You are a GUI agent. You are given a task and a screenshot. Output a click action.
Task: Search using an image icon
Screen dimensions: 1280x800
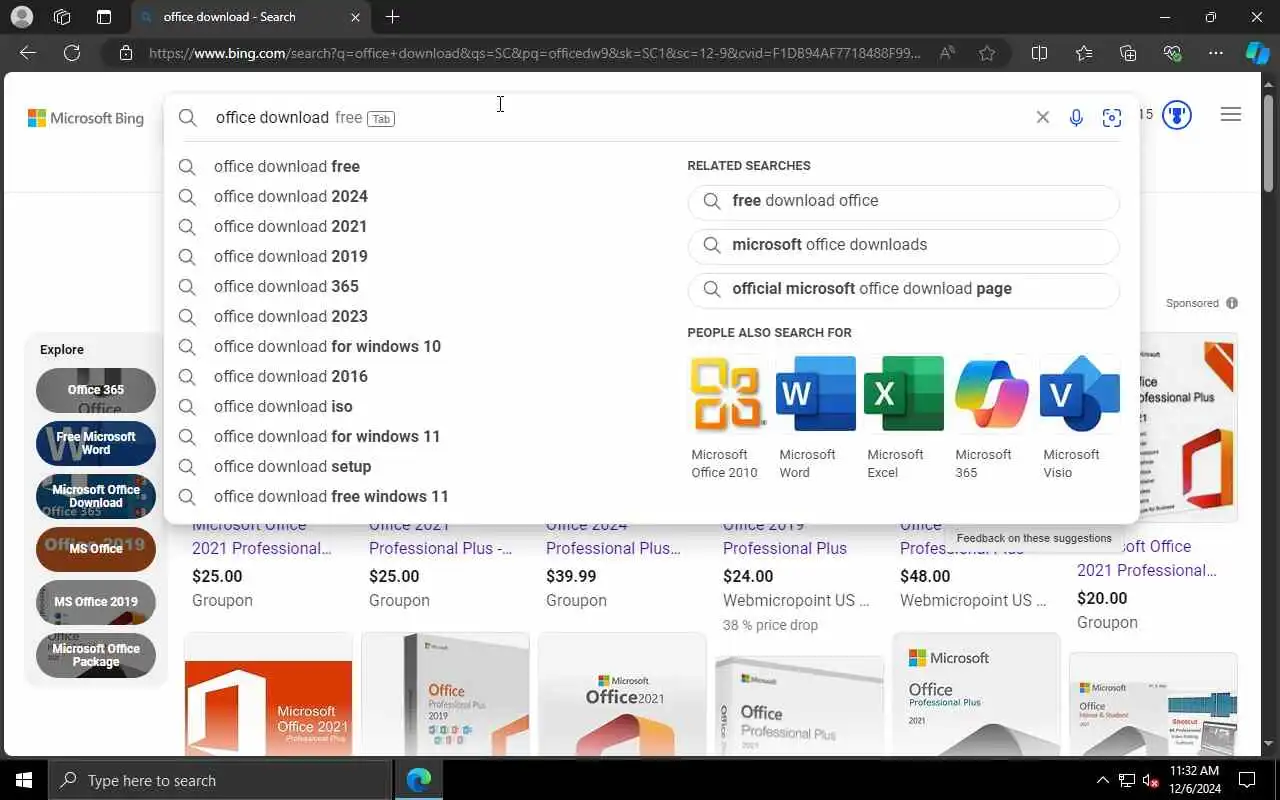click(x=1111, y=117)
